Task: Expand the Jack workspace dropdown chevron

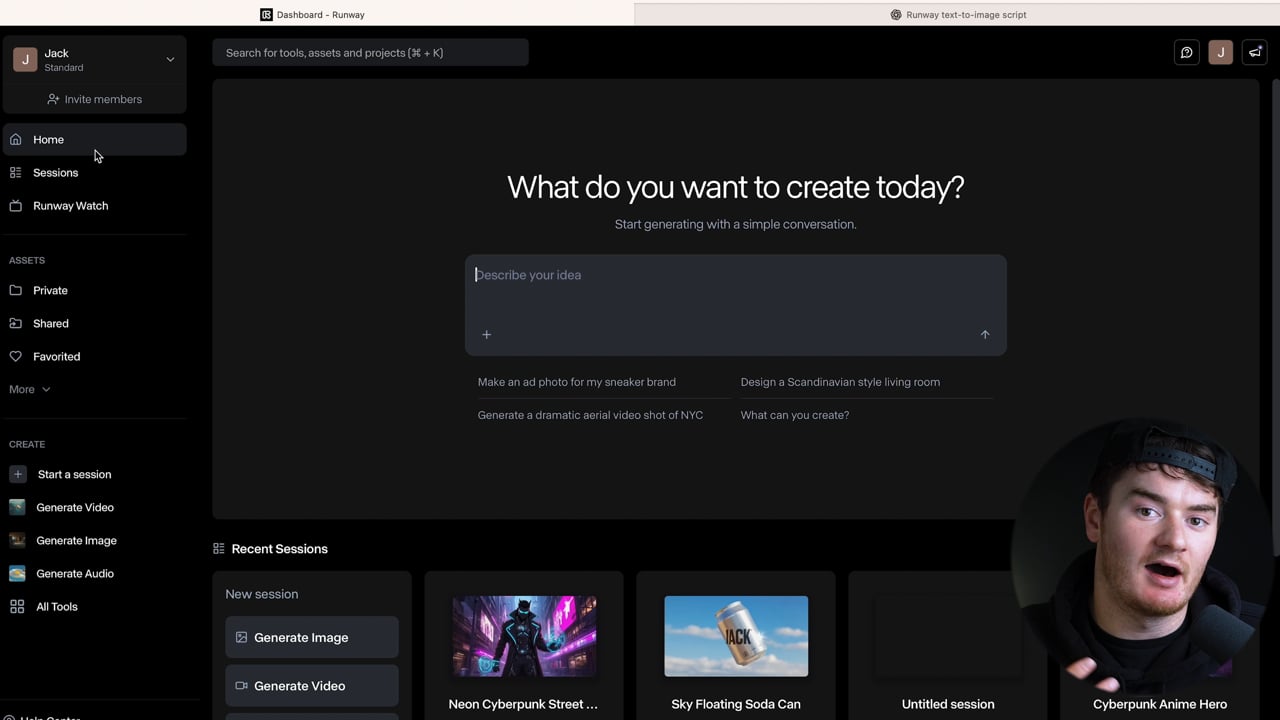Action: [x=170, y=60]
